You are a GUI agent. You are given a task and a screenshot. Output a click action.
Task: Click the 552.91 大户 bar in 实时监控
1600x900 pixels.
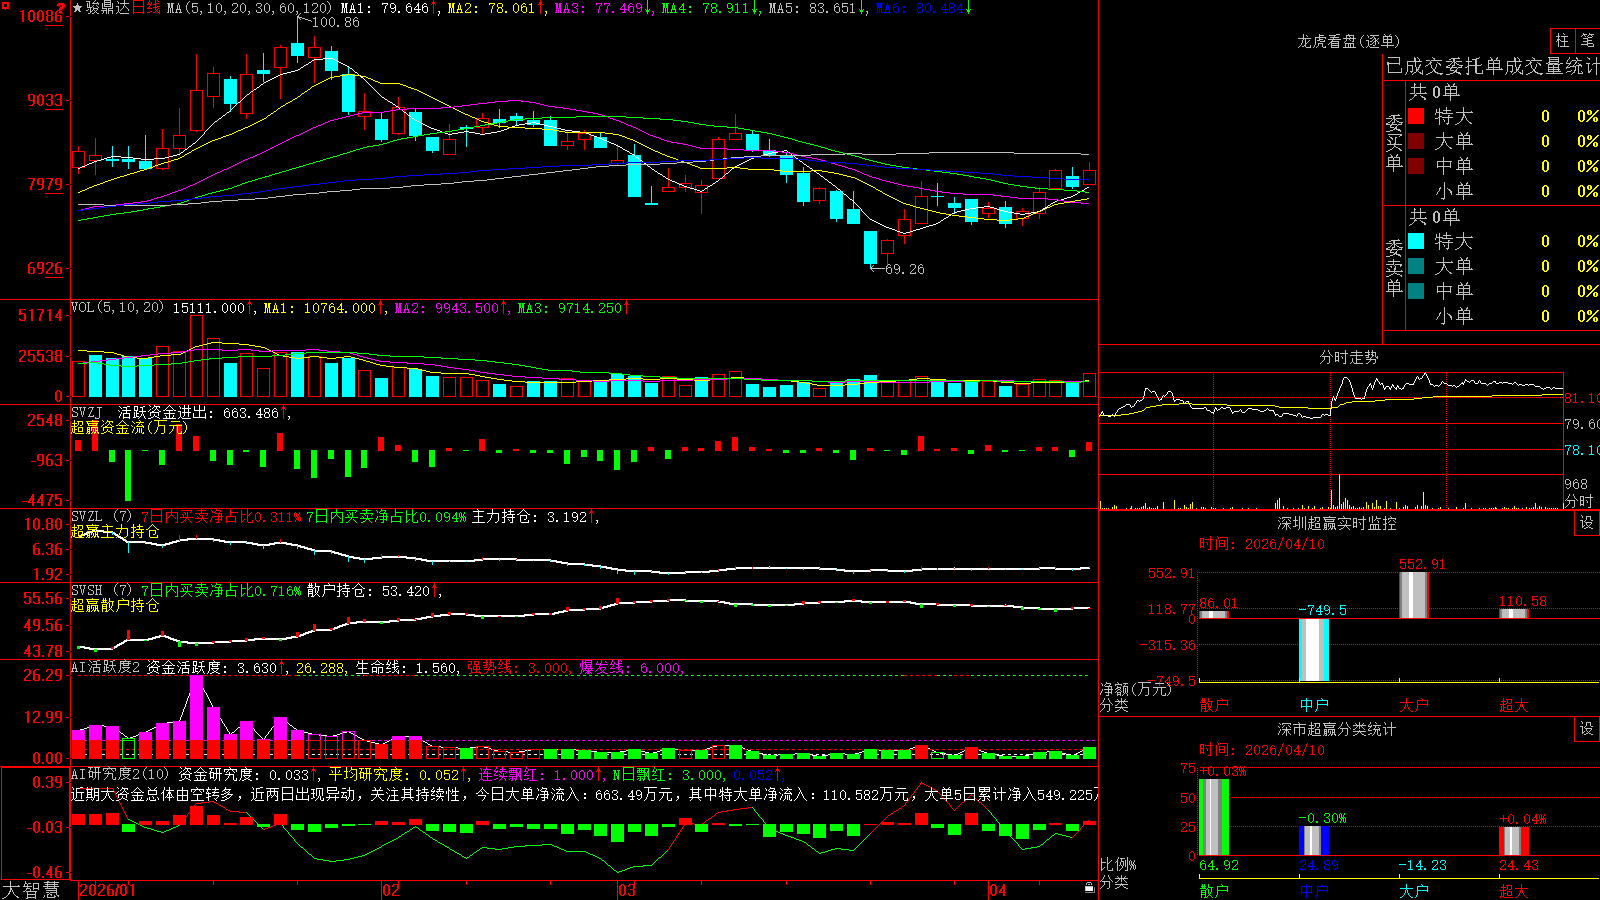pos(1413,595)
